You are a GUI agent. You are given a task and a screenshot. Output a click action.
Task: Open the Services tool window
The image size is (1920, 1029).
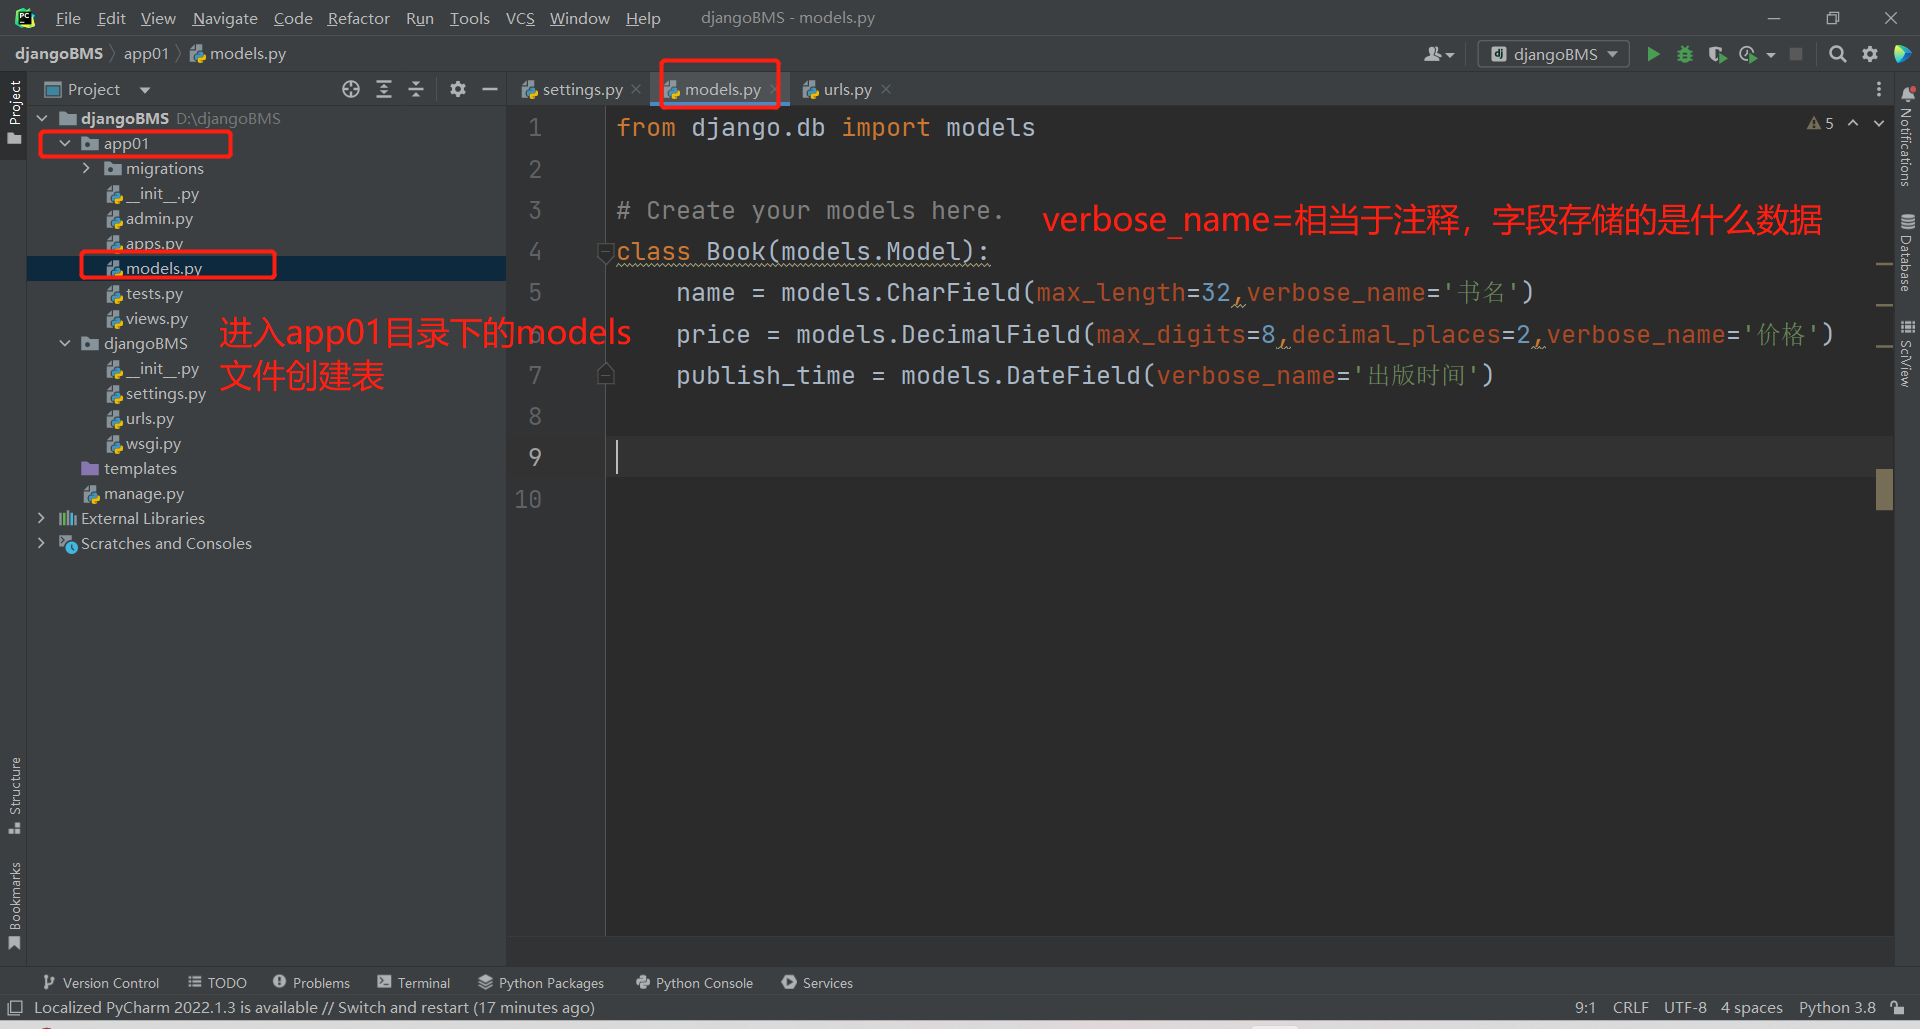(818, 983)
